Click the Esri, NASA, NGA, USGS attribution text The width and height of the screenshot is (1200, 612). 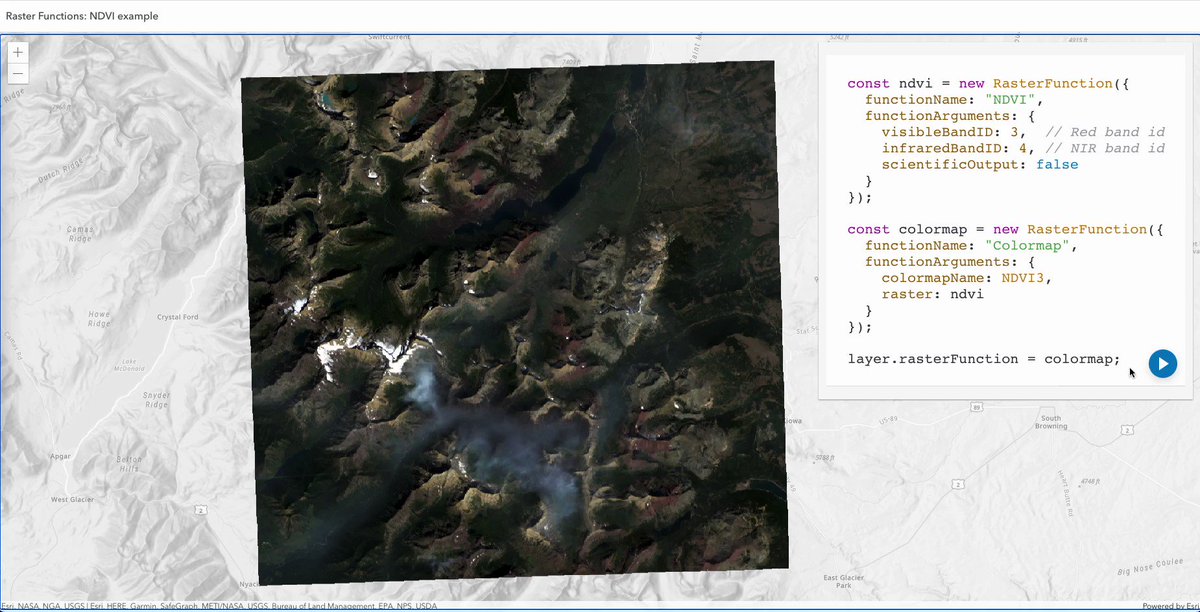coord(220,605)
